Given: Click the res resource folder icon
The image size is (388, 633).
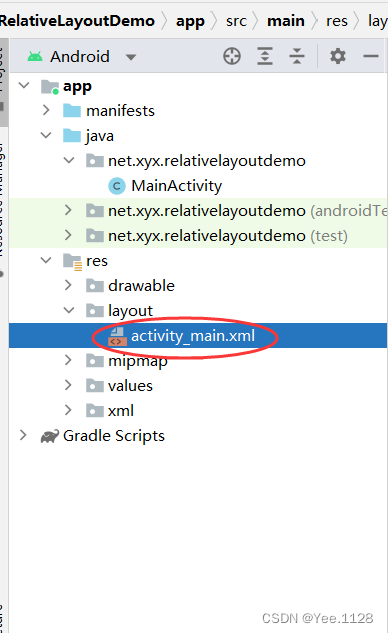Looking at the screenshot, I should tap(73, 262).
